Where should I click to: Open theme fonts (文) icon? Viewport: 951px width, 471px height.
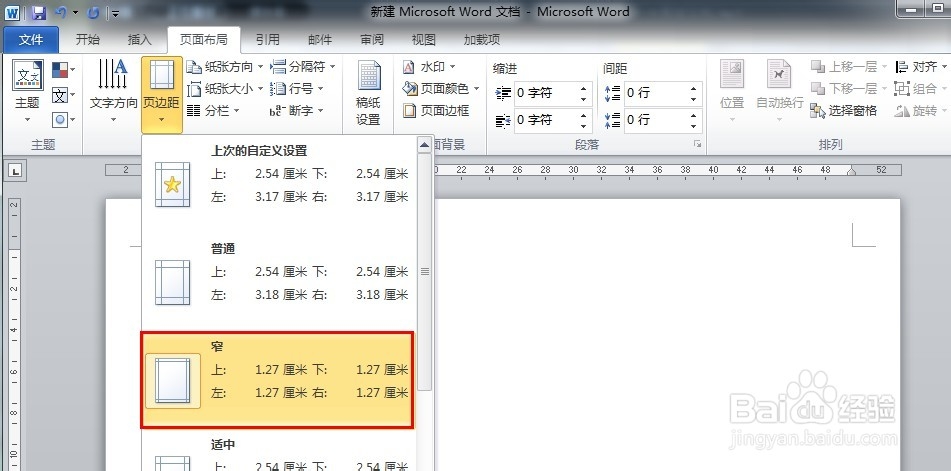(63, 95)
